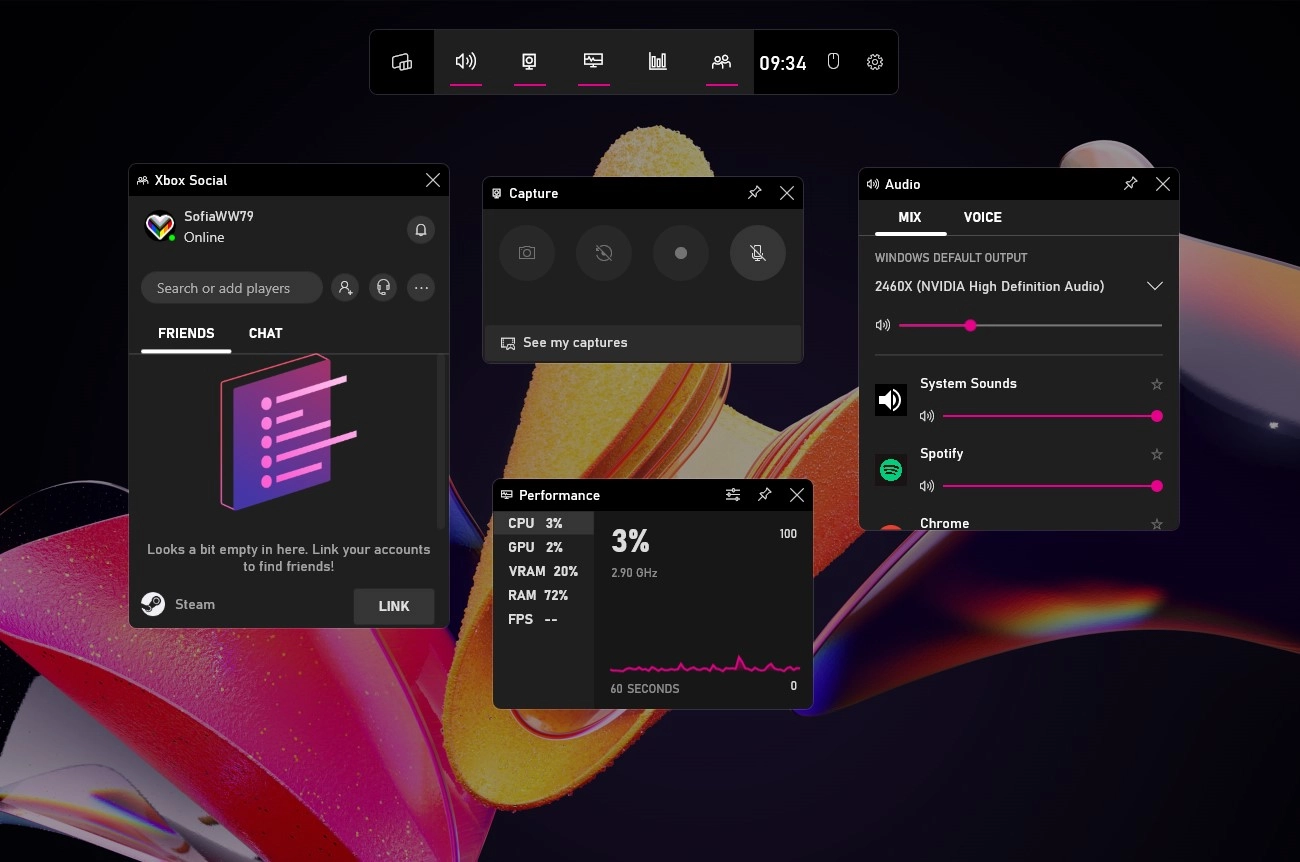Adjust the System Sounds volume slider
Screen dimensions: 1300x862
(x=1053, y=416)
